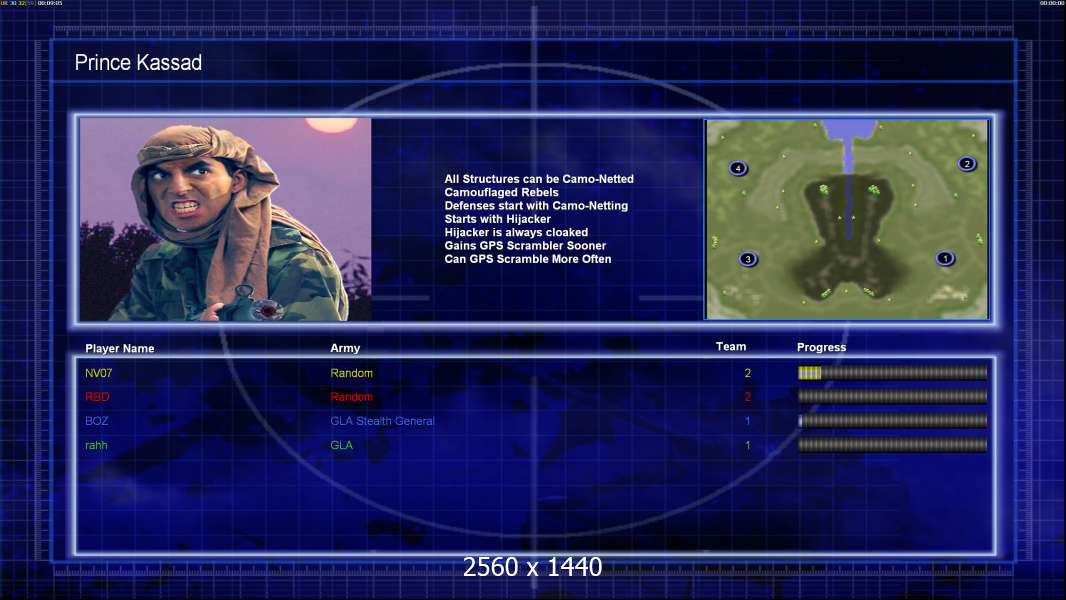
Task: Click RBD loading progress bar
Action: click(892, 396)
